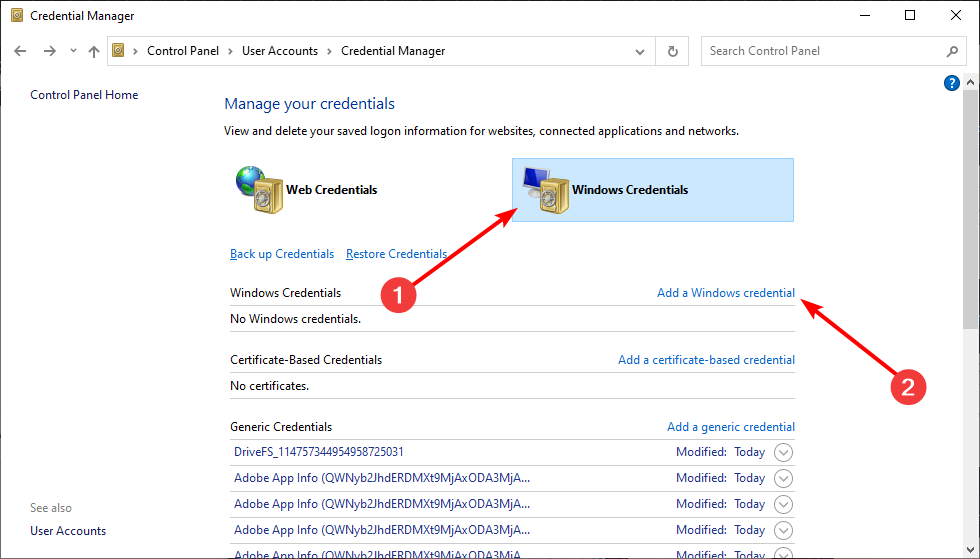The height and width of the screenshot is (559, 980).
Task: Click Back up Credentials link
Action: tap(282, 254)
